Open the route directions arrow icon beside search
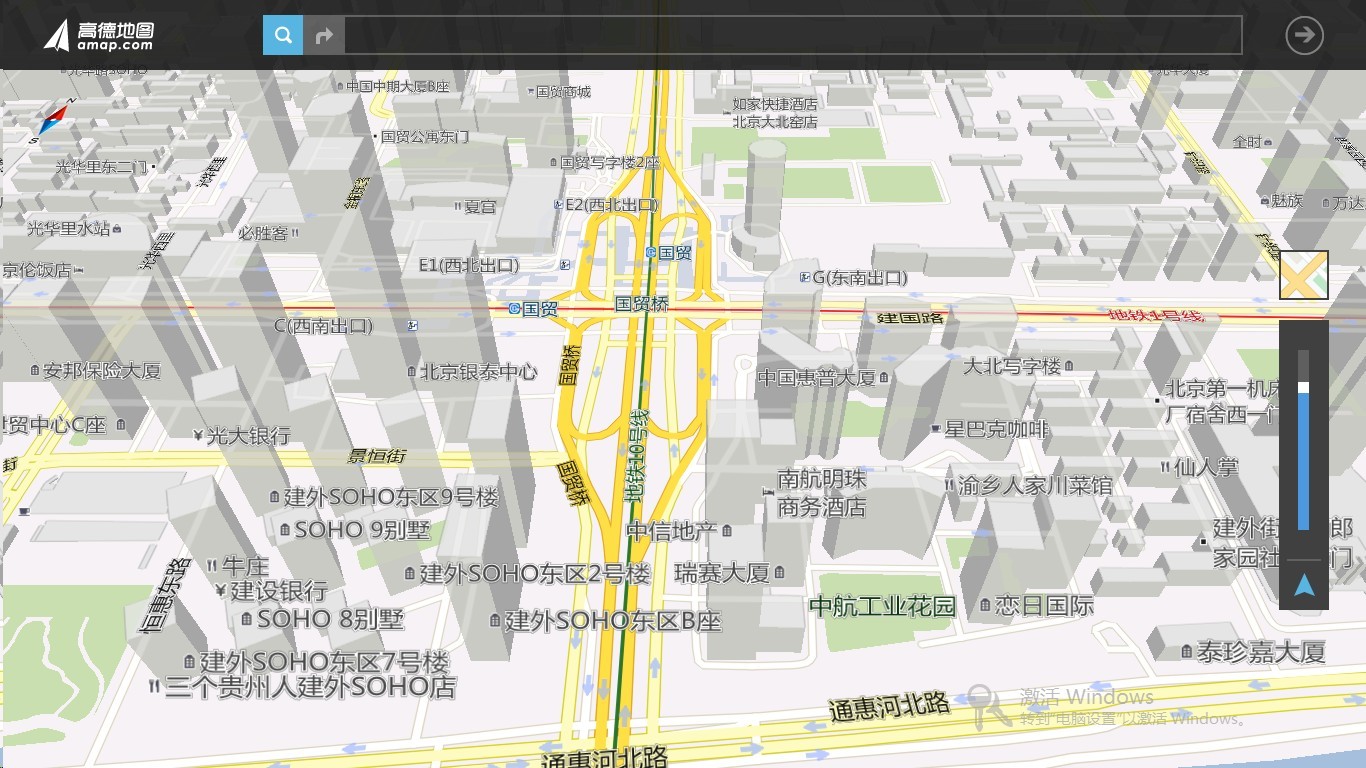 [323, 34]
